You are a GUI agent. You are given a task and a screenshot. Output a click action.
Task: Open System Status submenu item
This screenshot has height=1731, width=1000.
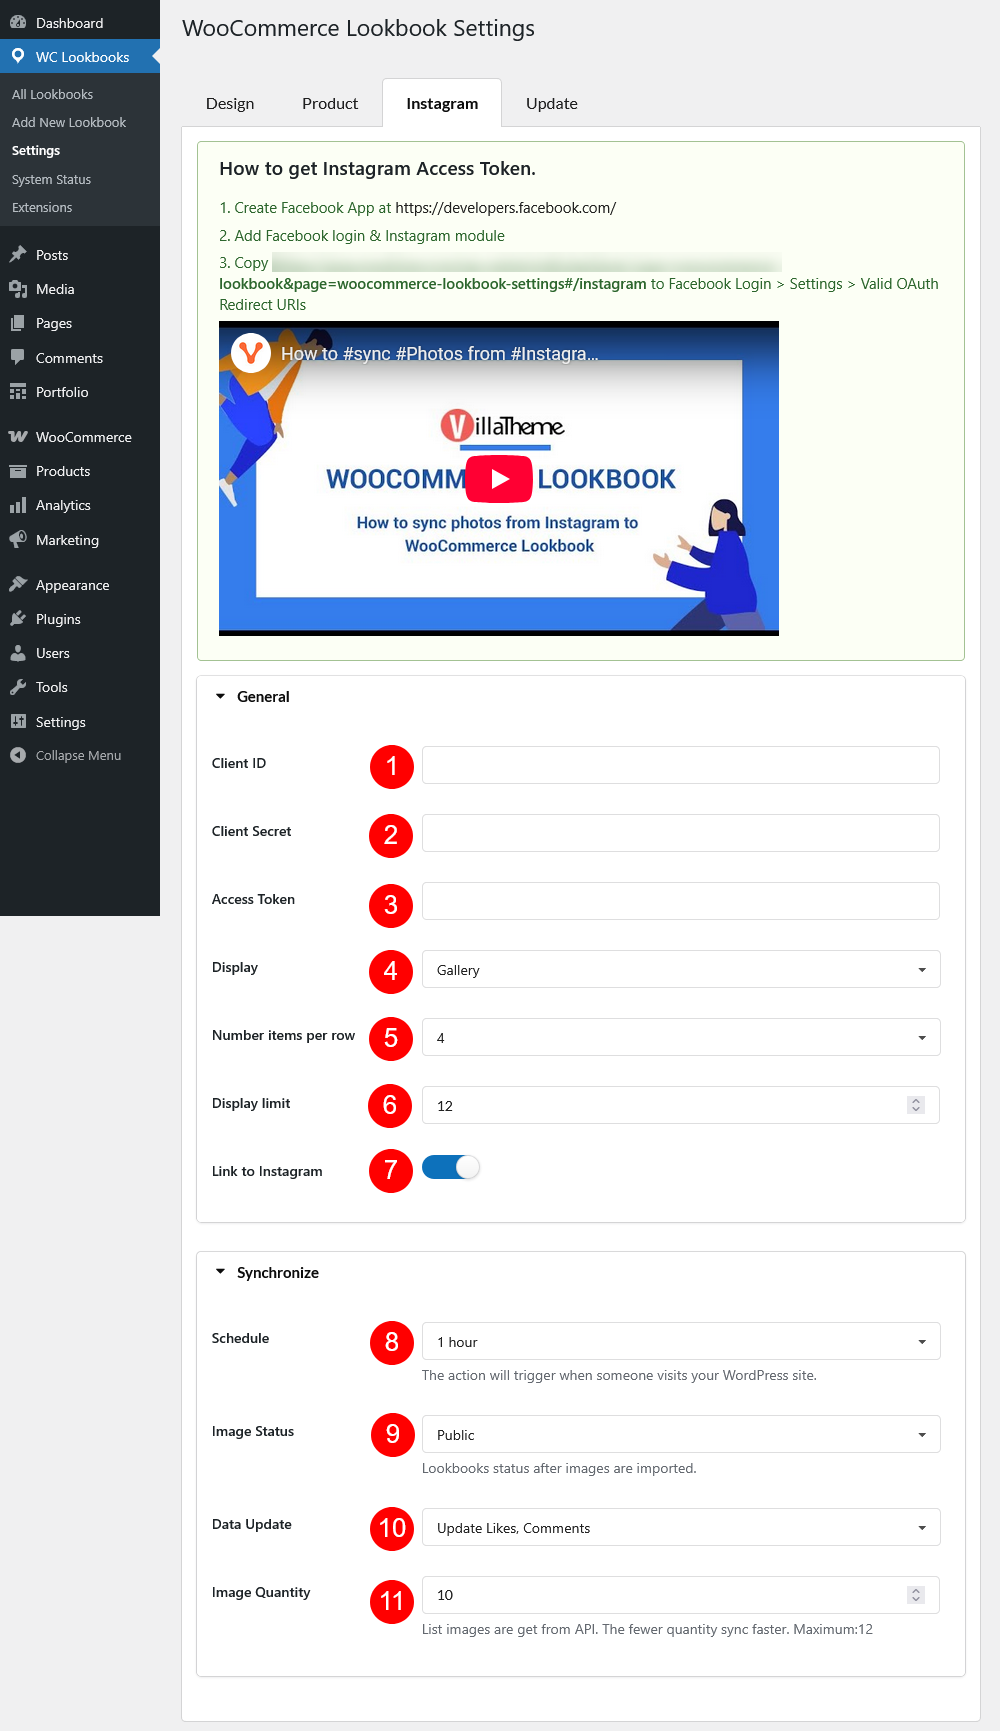(x=51, y=179)
